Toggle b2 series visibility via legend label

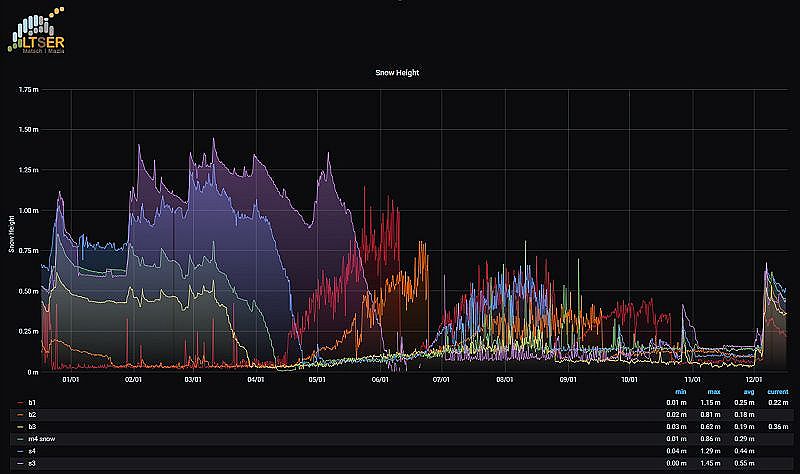coord(32,414)
